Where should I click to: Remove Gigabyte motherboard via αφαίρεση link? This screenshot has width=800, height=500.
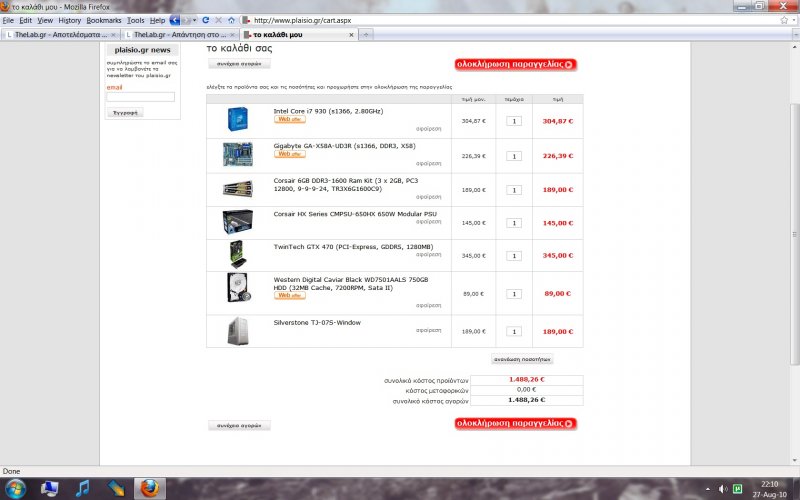tap(429, 164)
